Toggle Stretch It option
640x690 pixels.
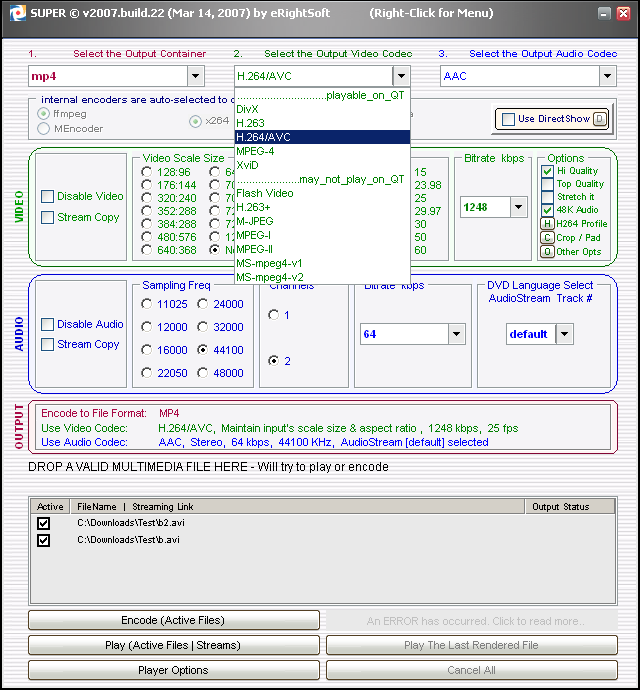548,197
